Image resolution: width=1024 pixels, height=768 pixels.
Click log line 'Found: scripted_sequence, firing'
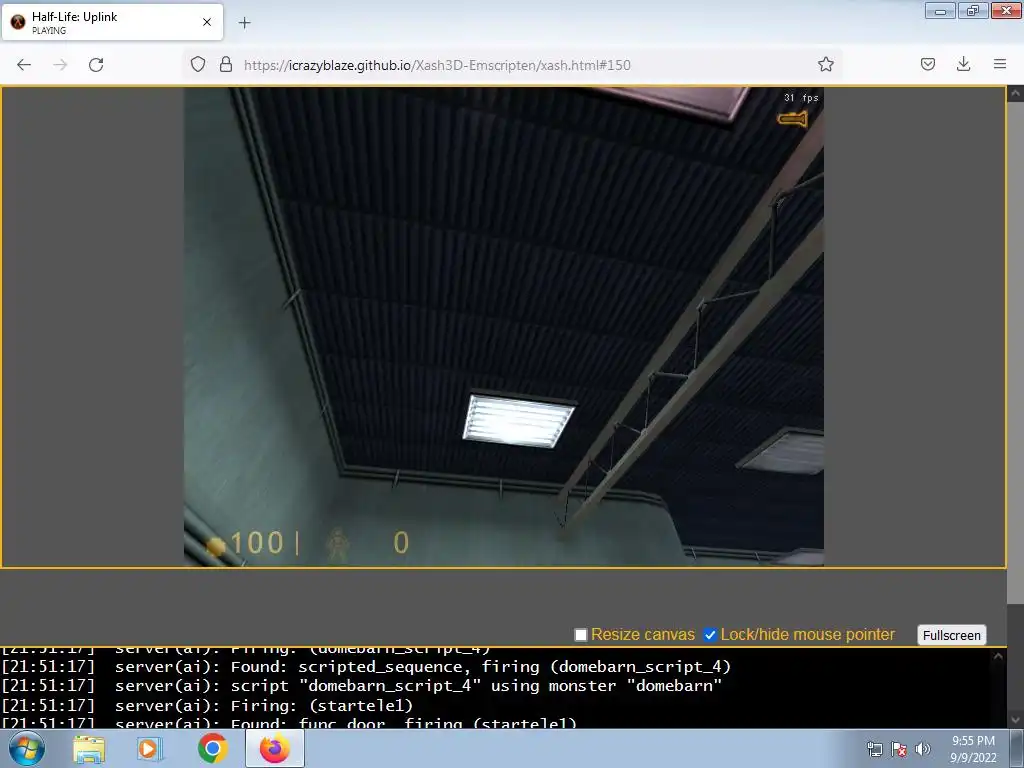pos(366,667)
